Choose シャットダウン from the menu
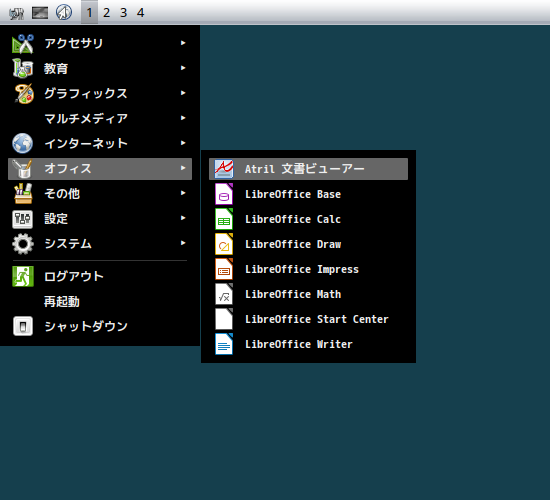 pos(100,326)
